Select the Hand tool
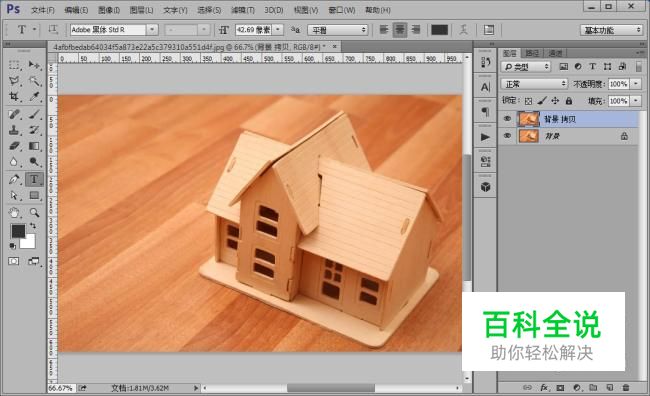 (14, 213)
